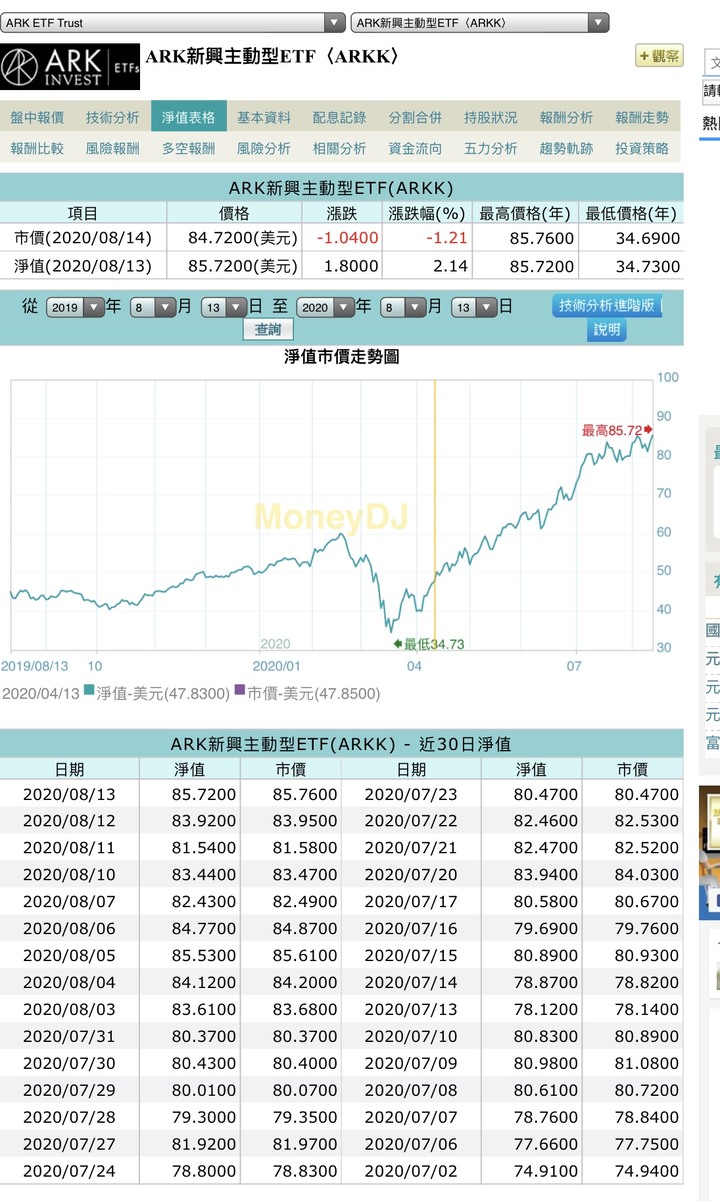
Task: Open the 風險分析 tab
Action: [x=264, y=148]
